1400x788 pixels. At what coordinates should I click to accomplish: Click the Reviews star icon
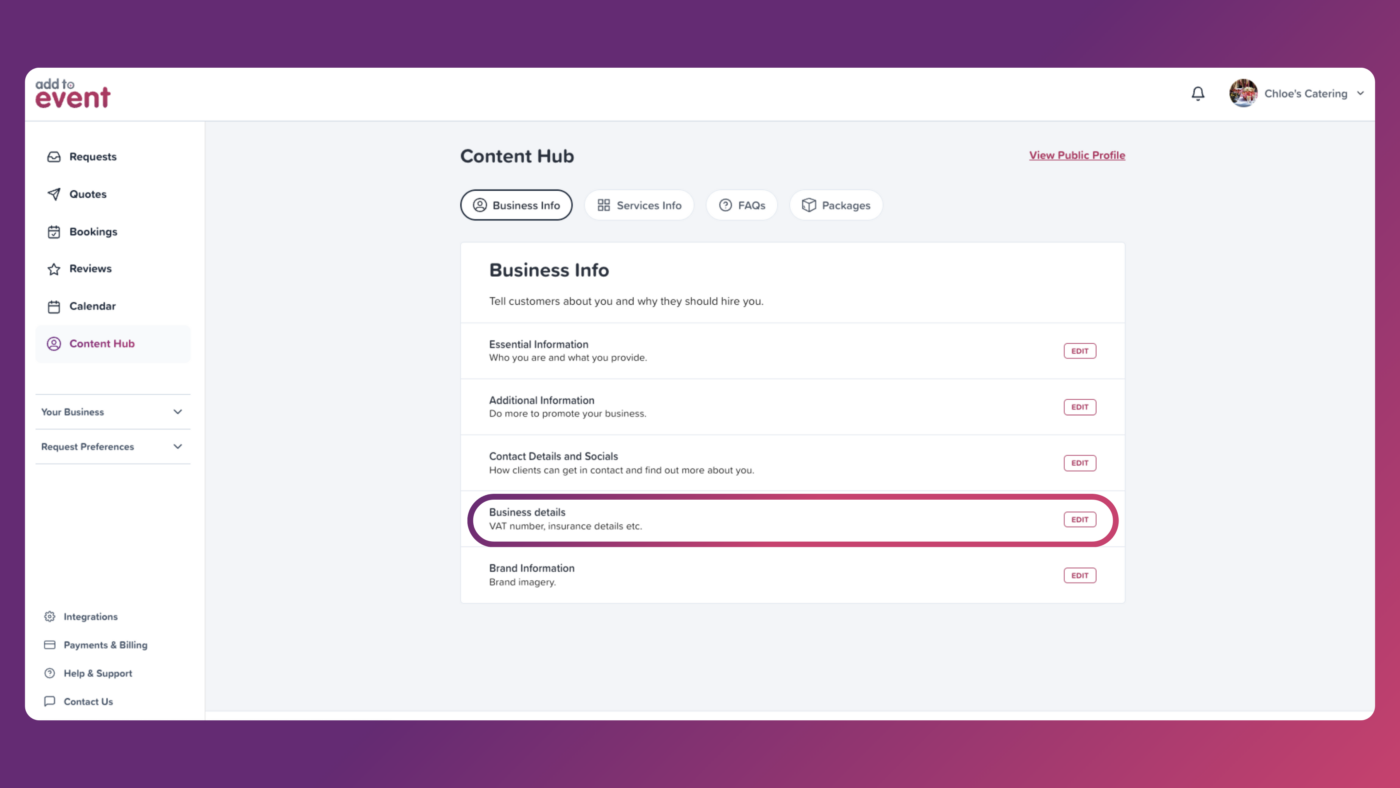54,269
